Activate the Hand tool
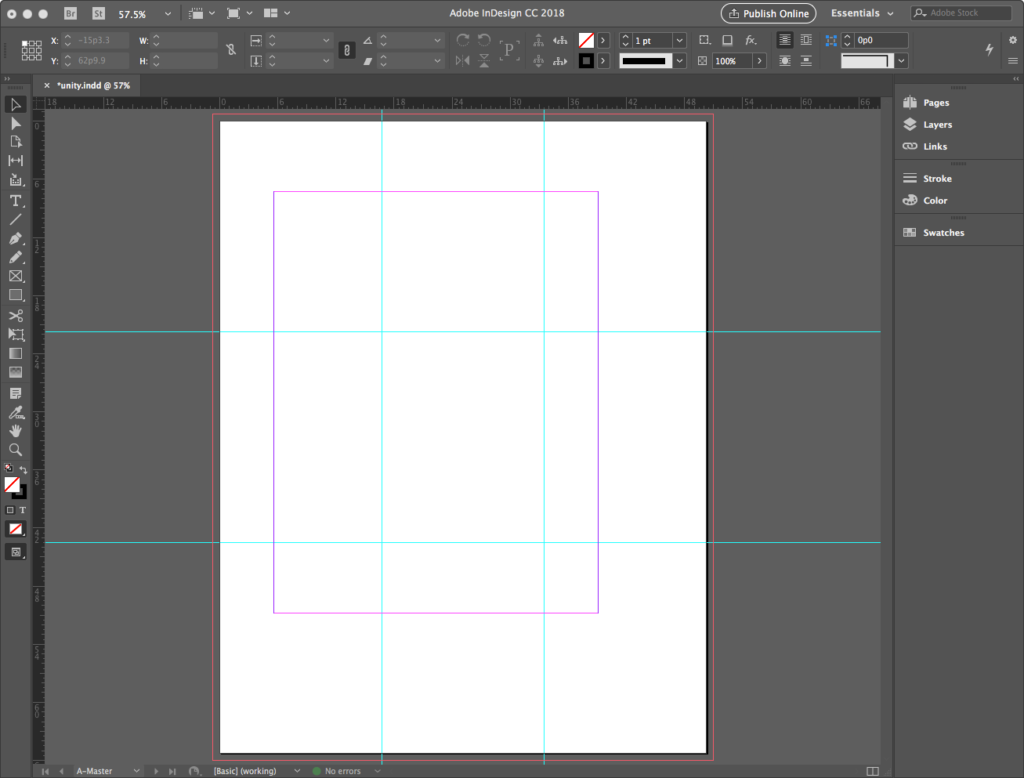Viewport: 1024px width, 778px height. [16, 431]
